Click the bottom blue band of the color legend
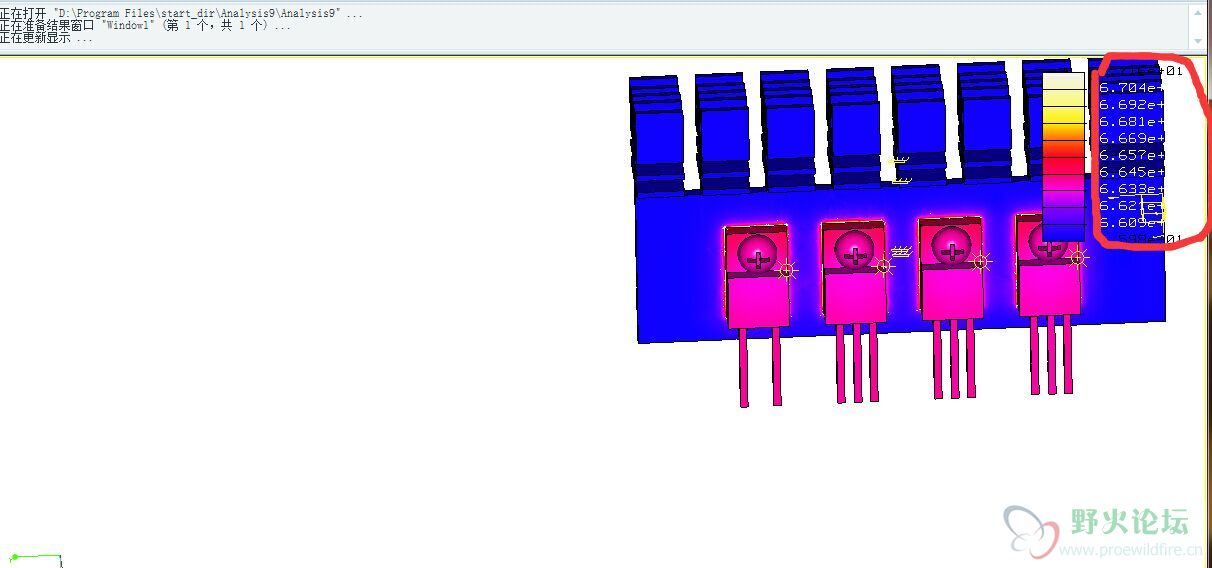This screenshot has height=568, width=1212. [x=1064, y=232]
